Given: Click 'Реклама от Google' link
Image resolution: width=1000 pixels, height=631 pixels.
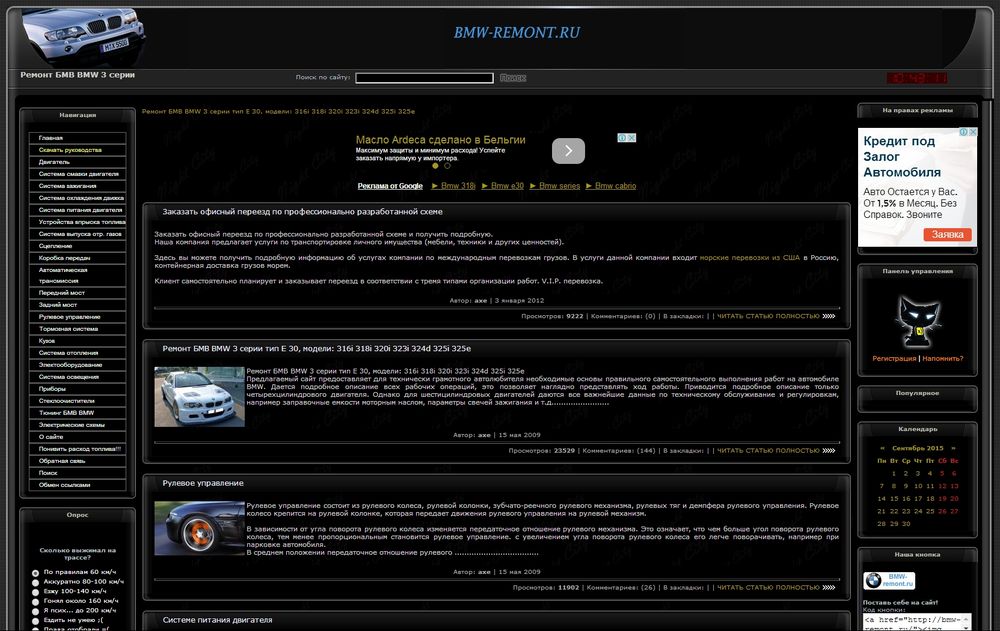Looking at the screenshot, I should [390, 186].
